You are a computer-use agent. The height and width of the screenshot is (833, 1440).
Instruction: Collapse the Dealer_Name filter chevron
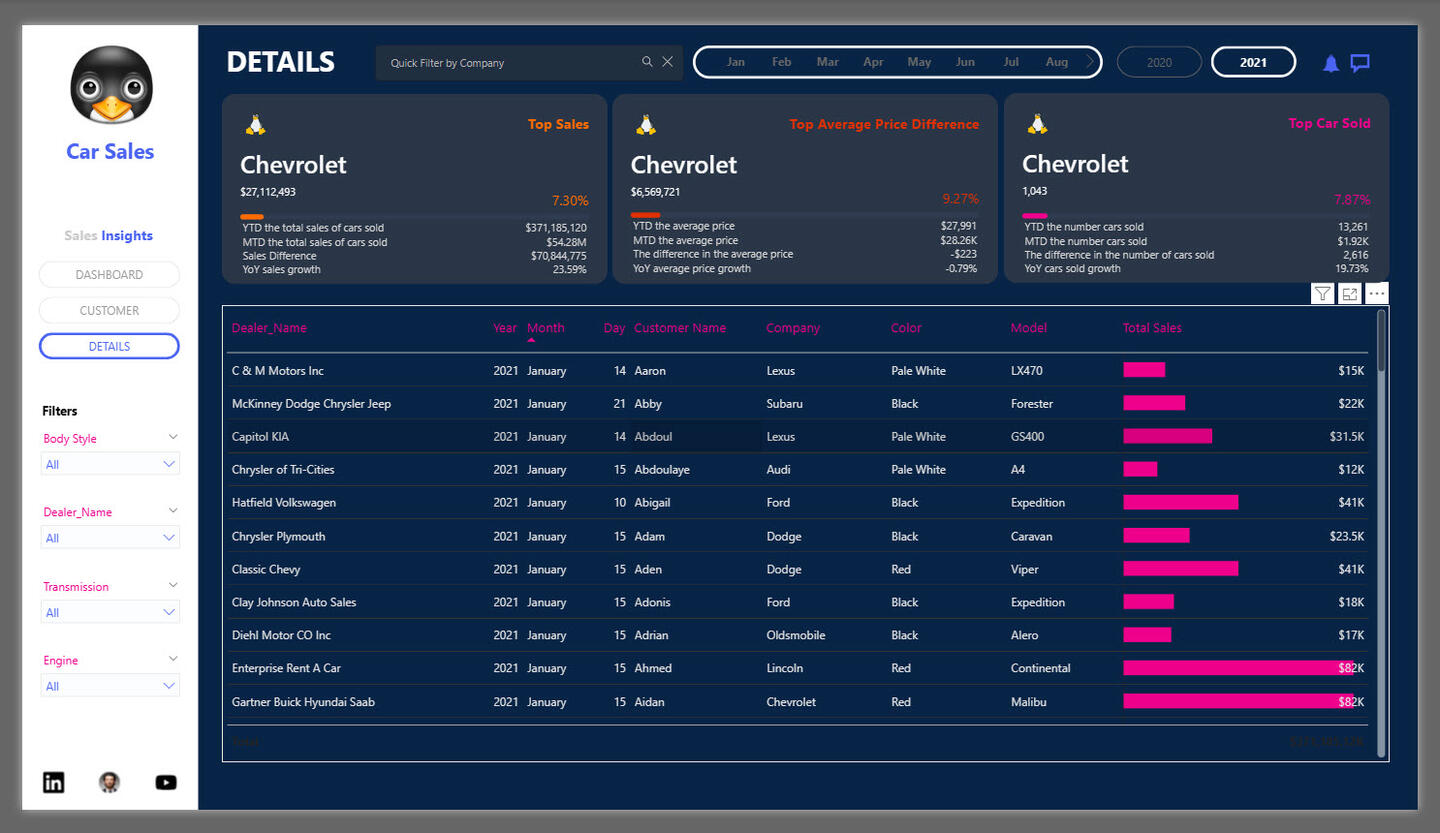coord(173,511)
